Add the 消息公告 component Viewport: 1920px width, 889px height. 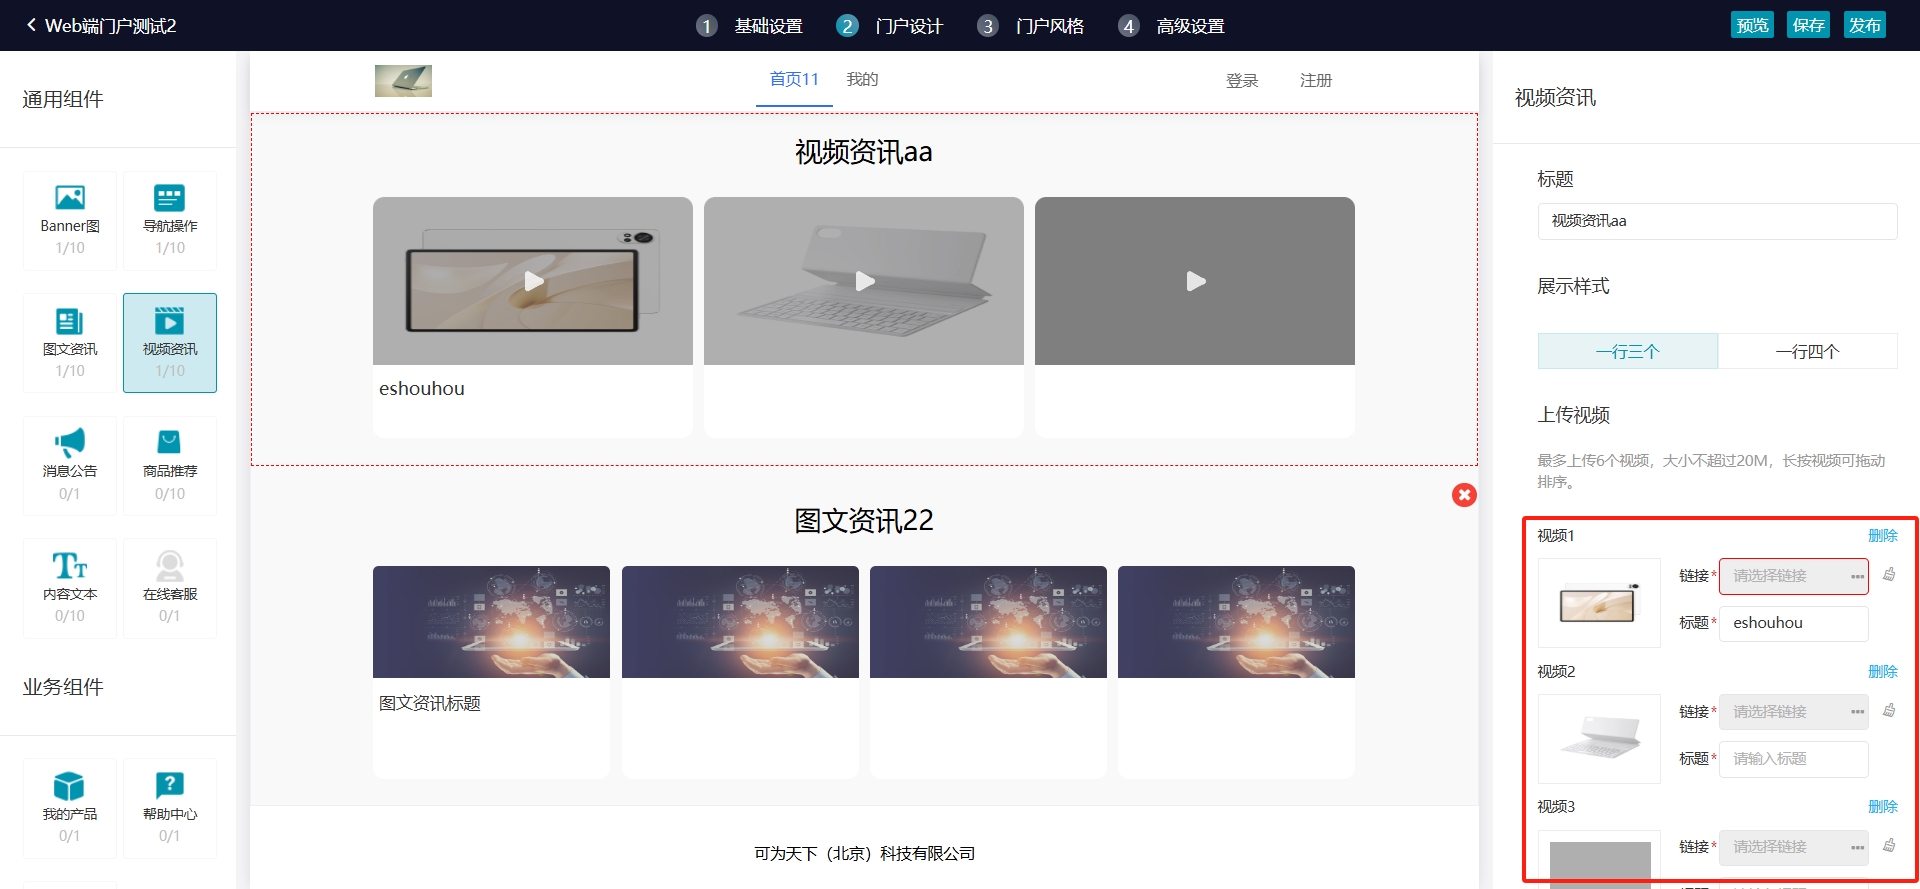70,466
